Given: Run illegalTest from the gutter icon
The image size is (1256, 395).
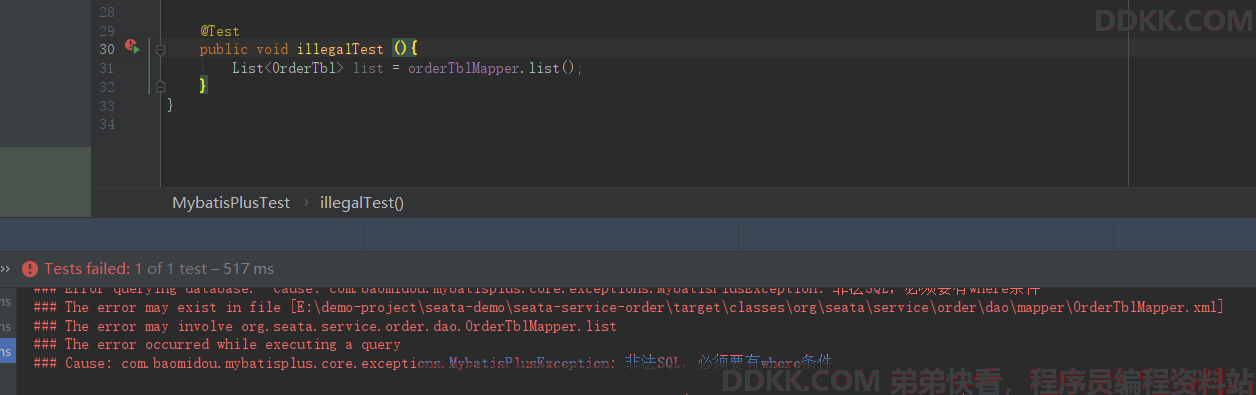Looking at the screenshot, I should pos(132,47).
